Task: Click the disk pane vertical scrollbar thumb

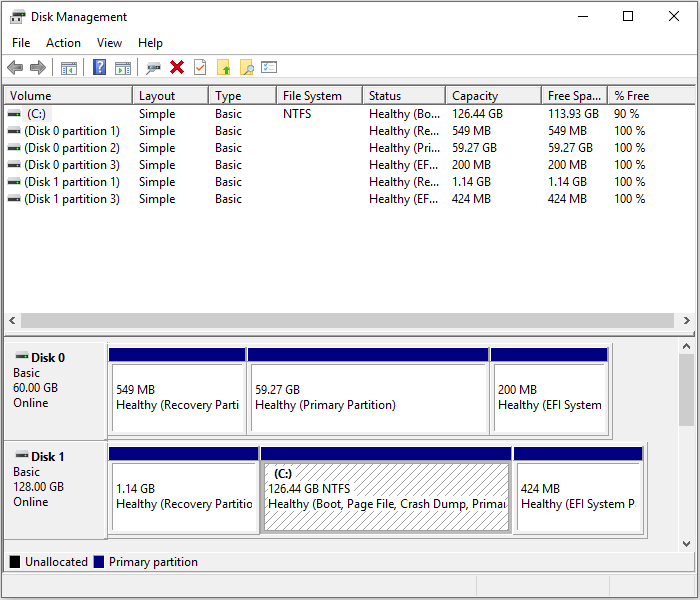Action: coord(686,390)
